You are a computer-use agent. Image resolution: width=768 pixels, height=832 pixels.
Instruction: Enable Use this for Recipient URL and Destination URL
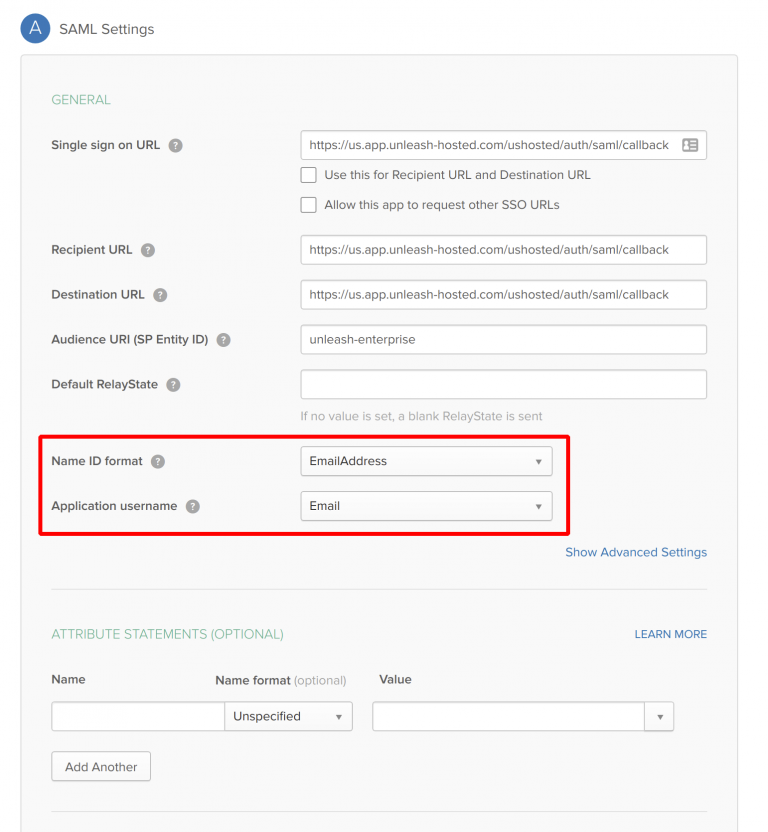[x=309, y=175]
